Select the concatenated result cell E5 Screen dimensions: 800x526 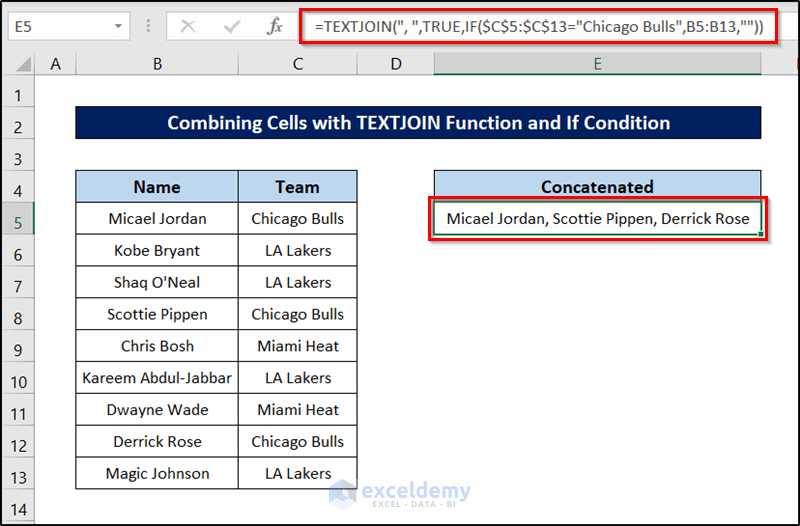click(597, 218)
